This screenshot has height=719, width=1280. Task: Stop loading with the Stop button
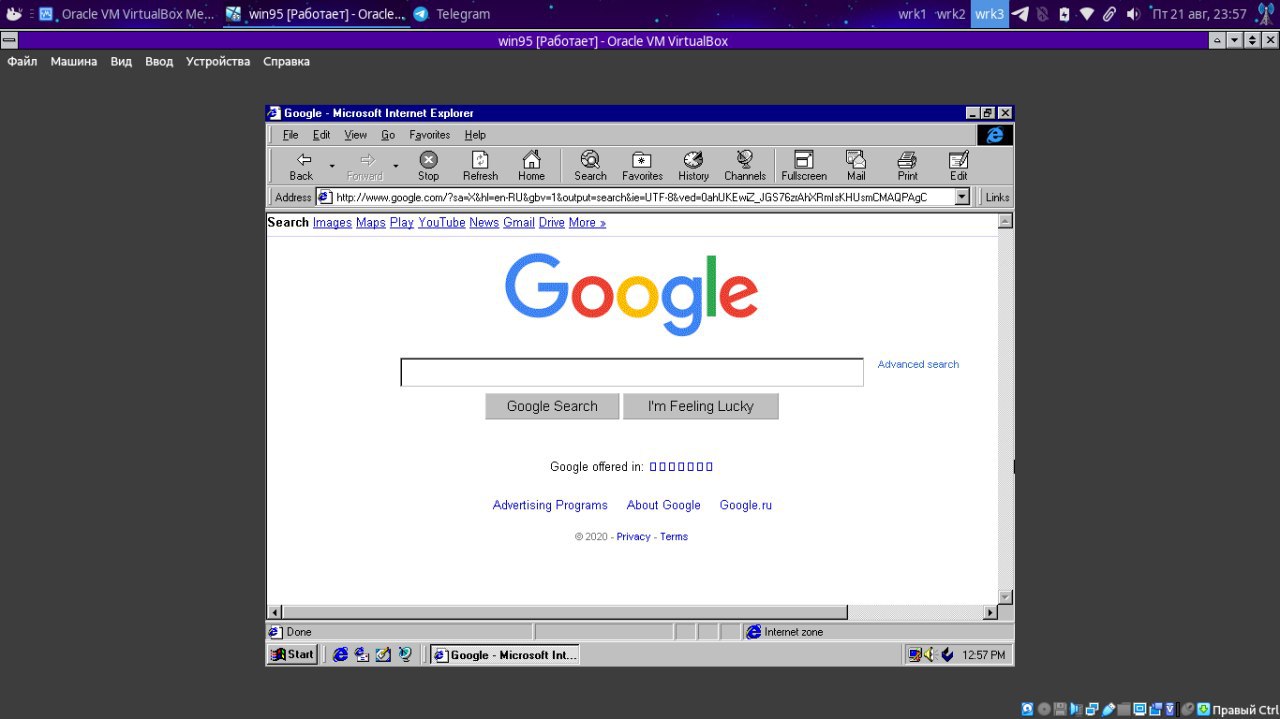click(x=428, y=166)
